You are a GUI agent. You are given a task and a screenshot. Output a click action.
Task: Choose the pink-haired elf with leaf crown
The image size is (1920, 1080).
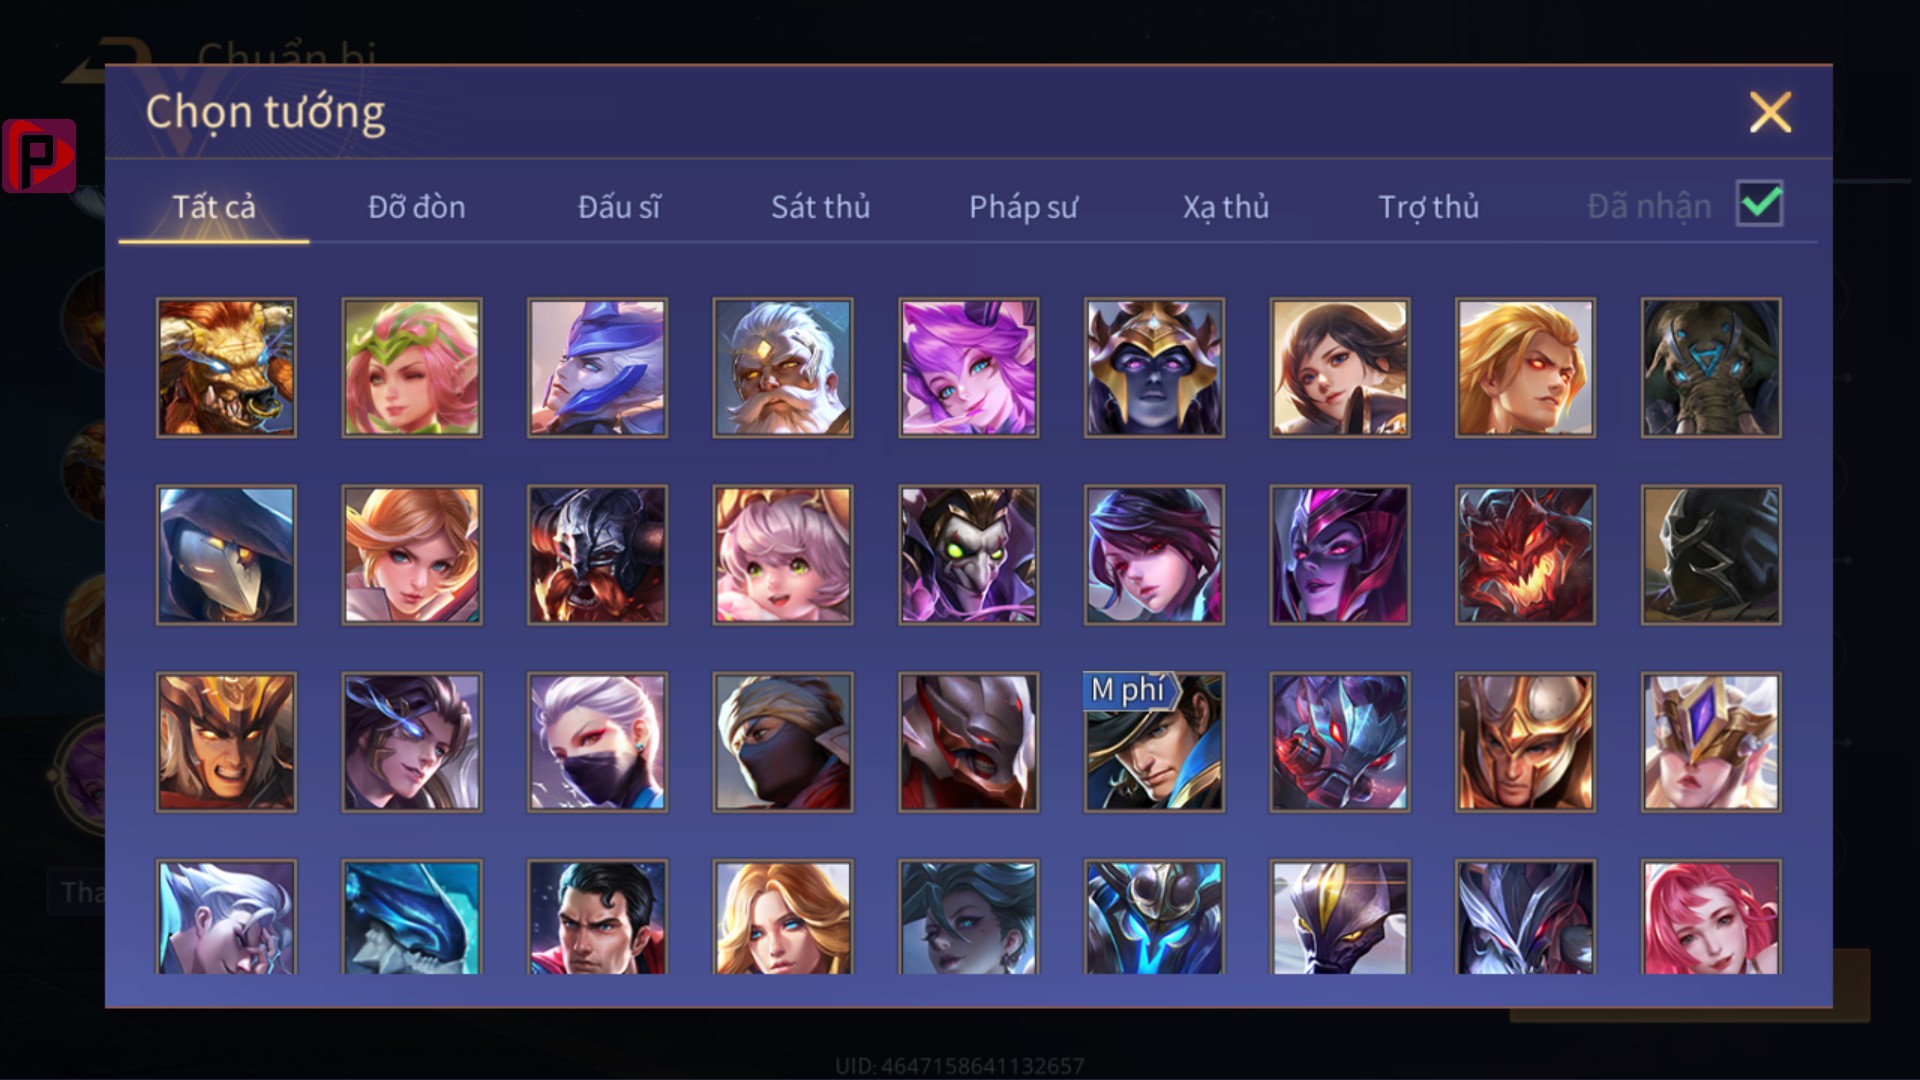pos(412,368)
